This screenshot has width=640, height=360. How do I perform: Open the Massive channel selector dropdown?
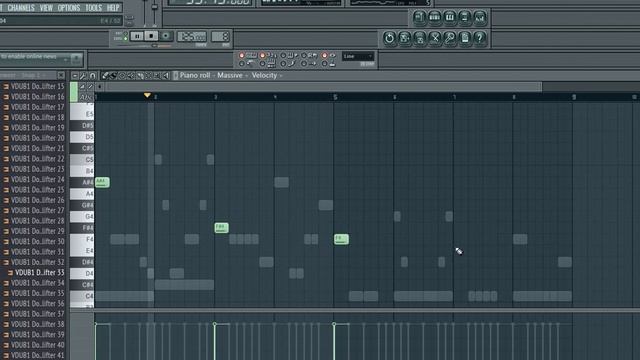click(232, 76)
